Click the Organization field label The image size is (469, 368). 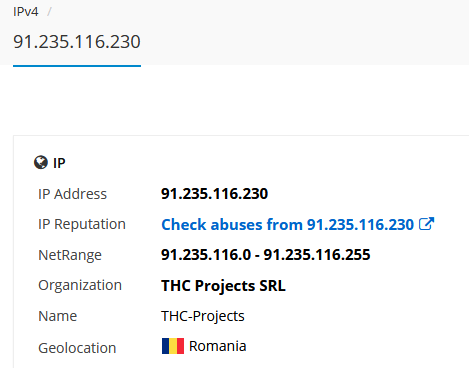tap(80, 285)
